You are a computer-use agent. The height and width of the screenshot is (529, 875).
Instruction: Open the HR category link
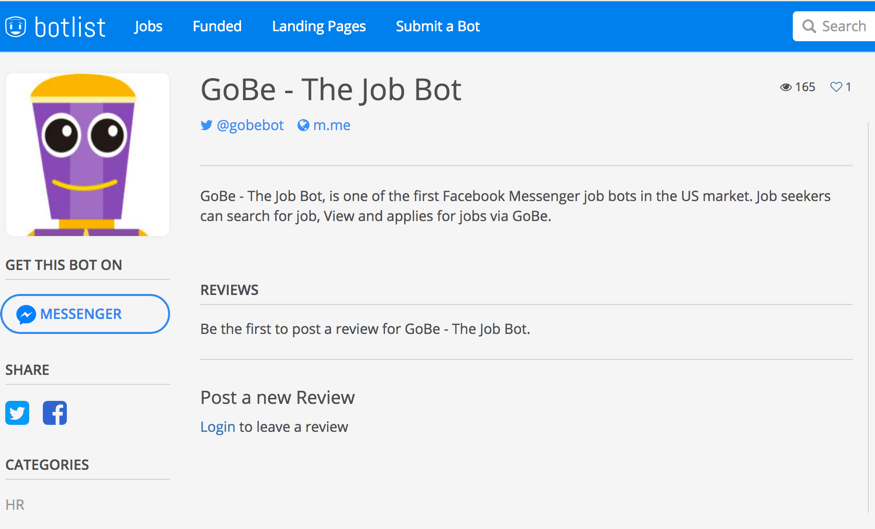click(x=15, y=504)
